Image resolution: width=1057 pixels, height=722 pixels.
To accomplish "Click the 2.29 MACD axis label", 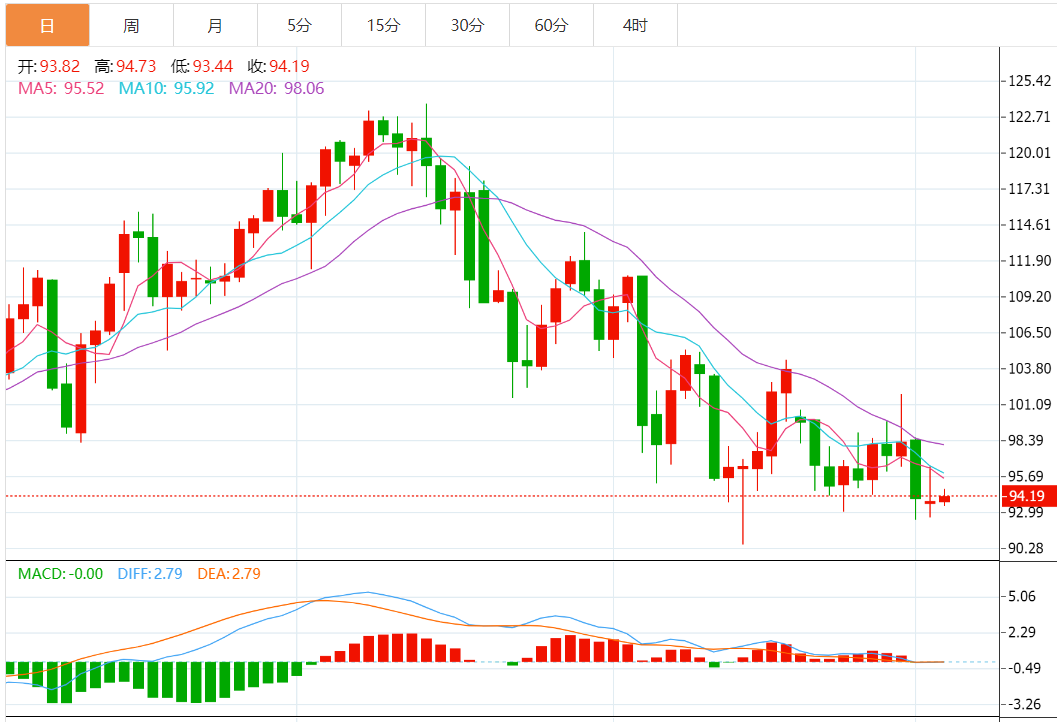I will pos(1022,632).
